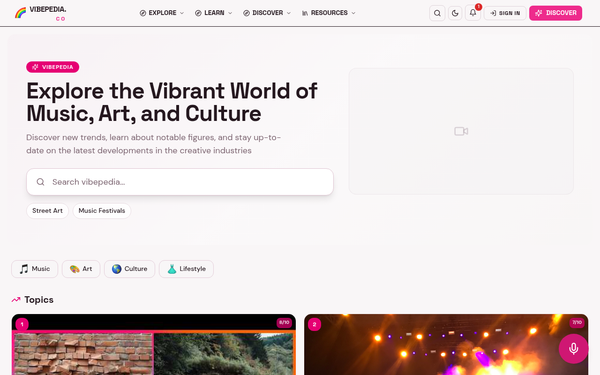Click the 7/10 rating badge on second card

click(577, 323)
